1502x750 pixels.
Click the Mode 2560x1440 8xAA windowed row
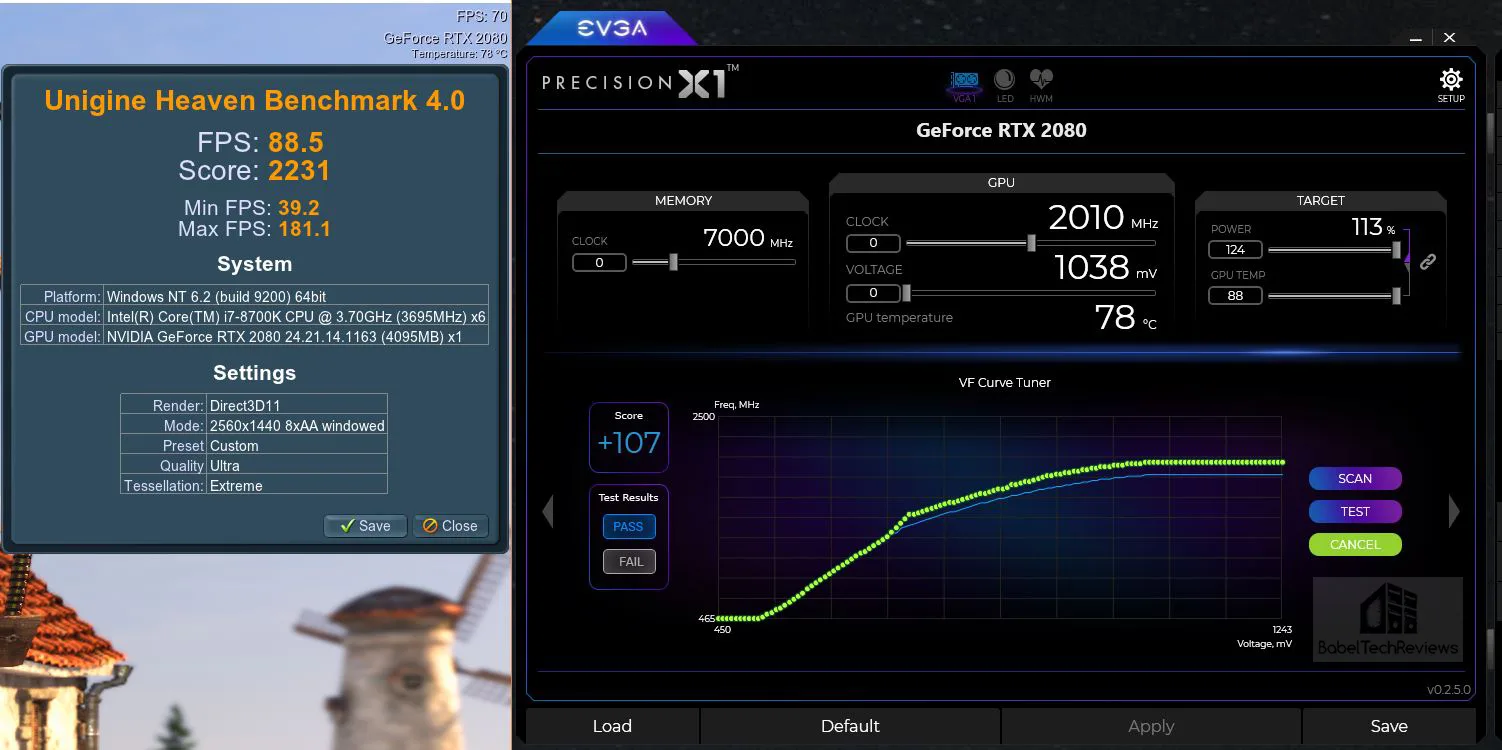coord(254,425)
